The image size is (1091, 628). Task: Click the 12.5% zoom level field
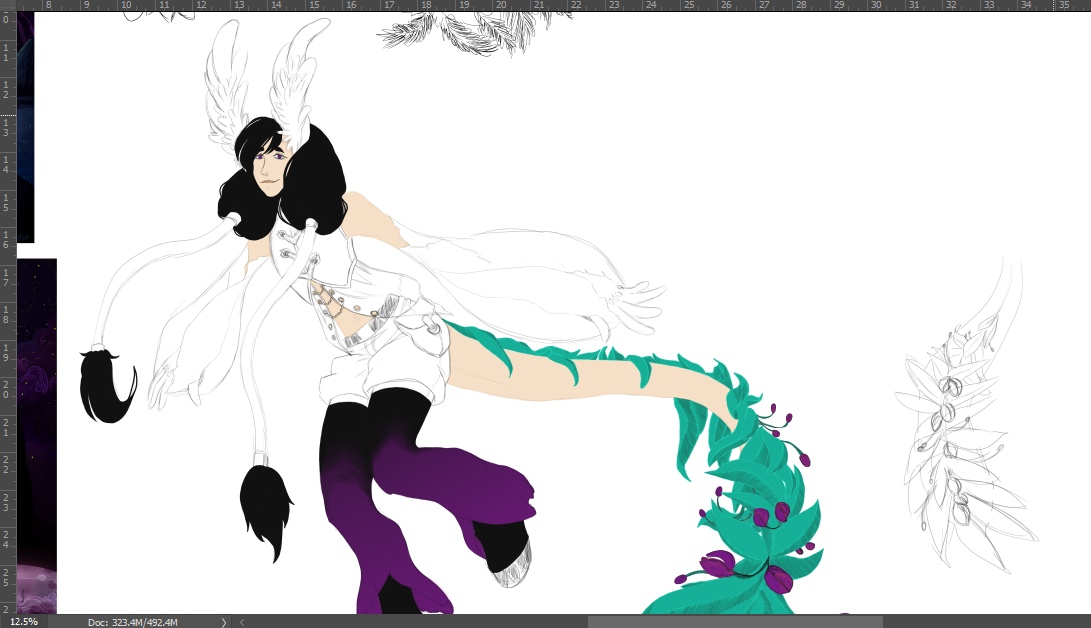(x=24, y=621)
